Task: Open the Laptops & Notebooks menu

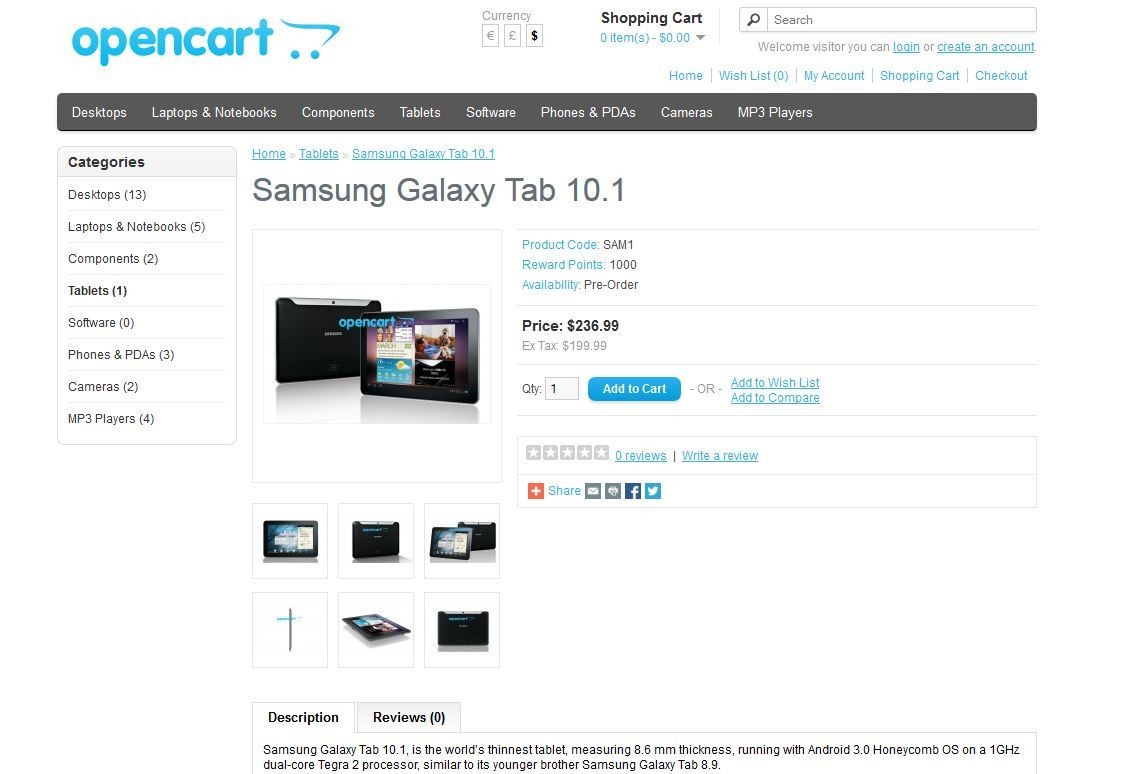Action: pos(214,112)
